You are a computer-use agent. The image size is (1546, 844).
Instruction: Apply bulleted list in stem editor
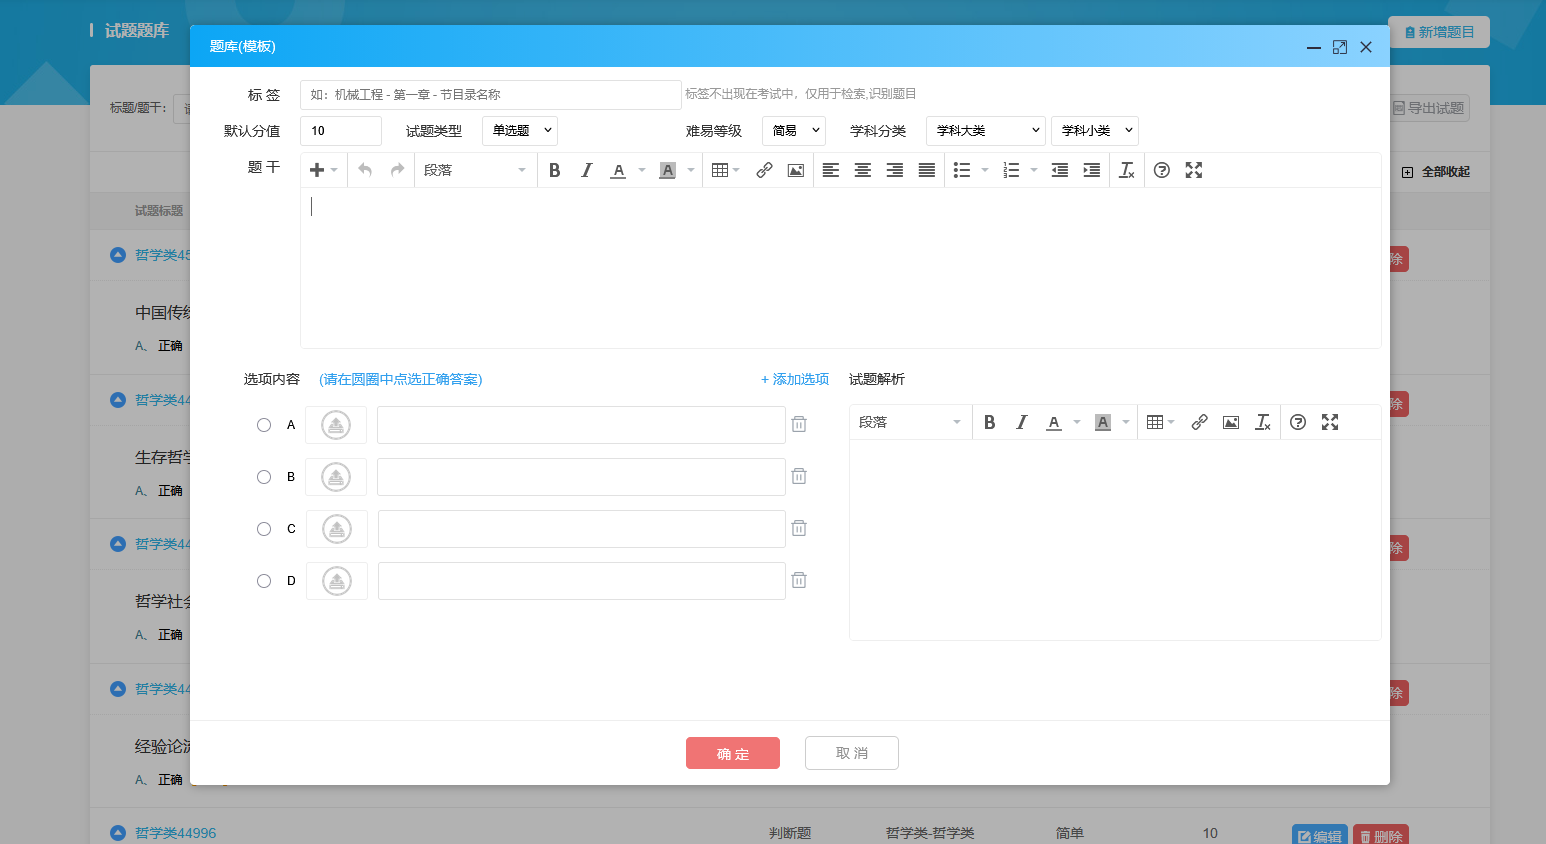coord(962,171)
